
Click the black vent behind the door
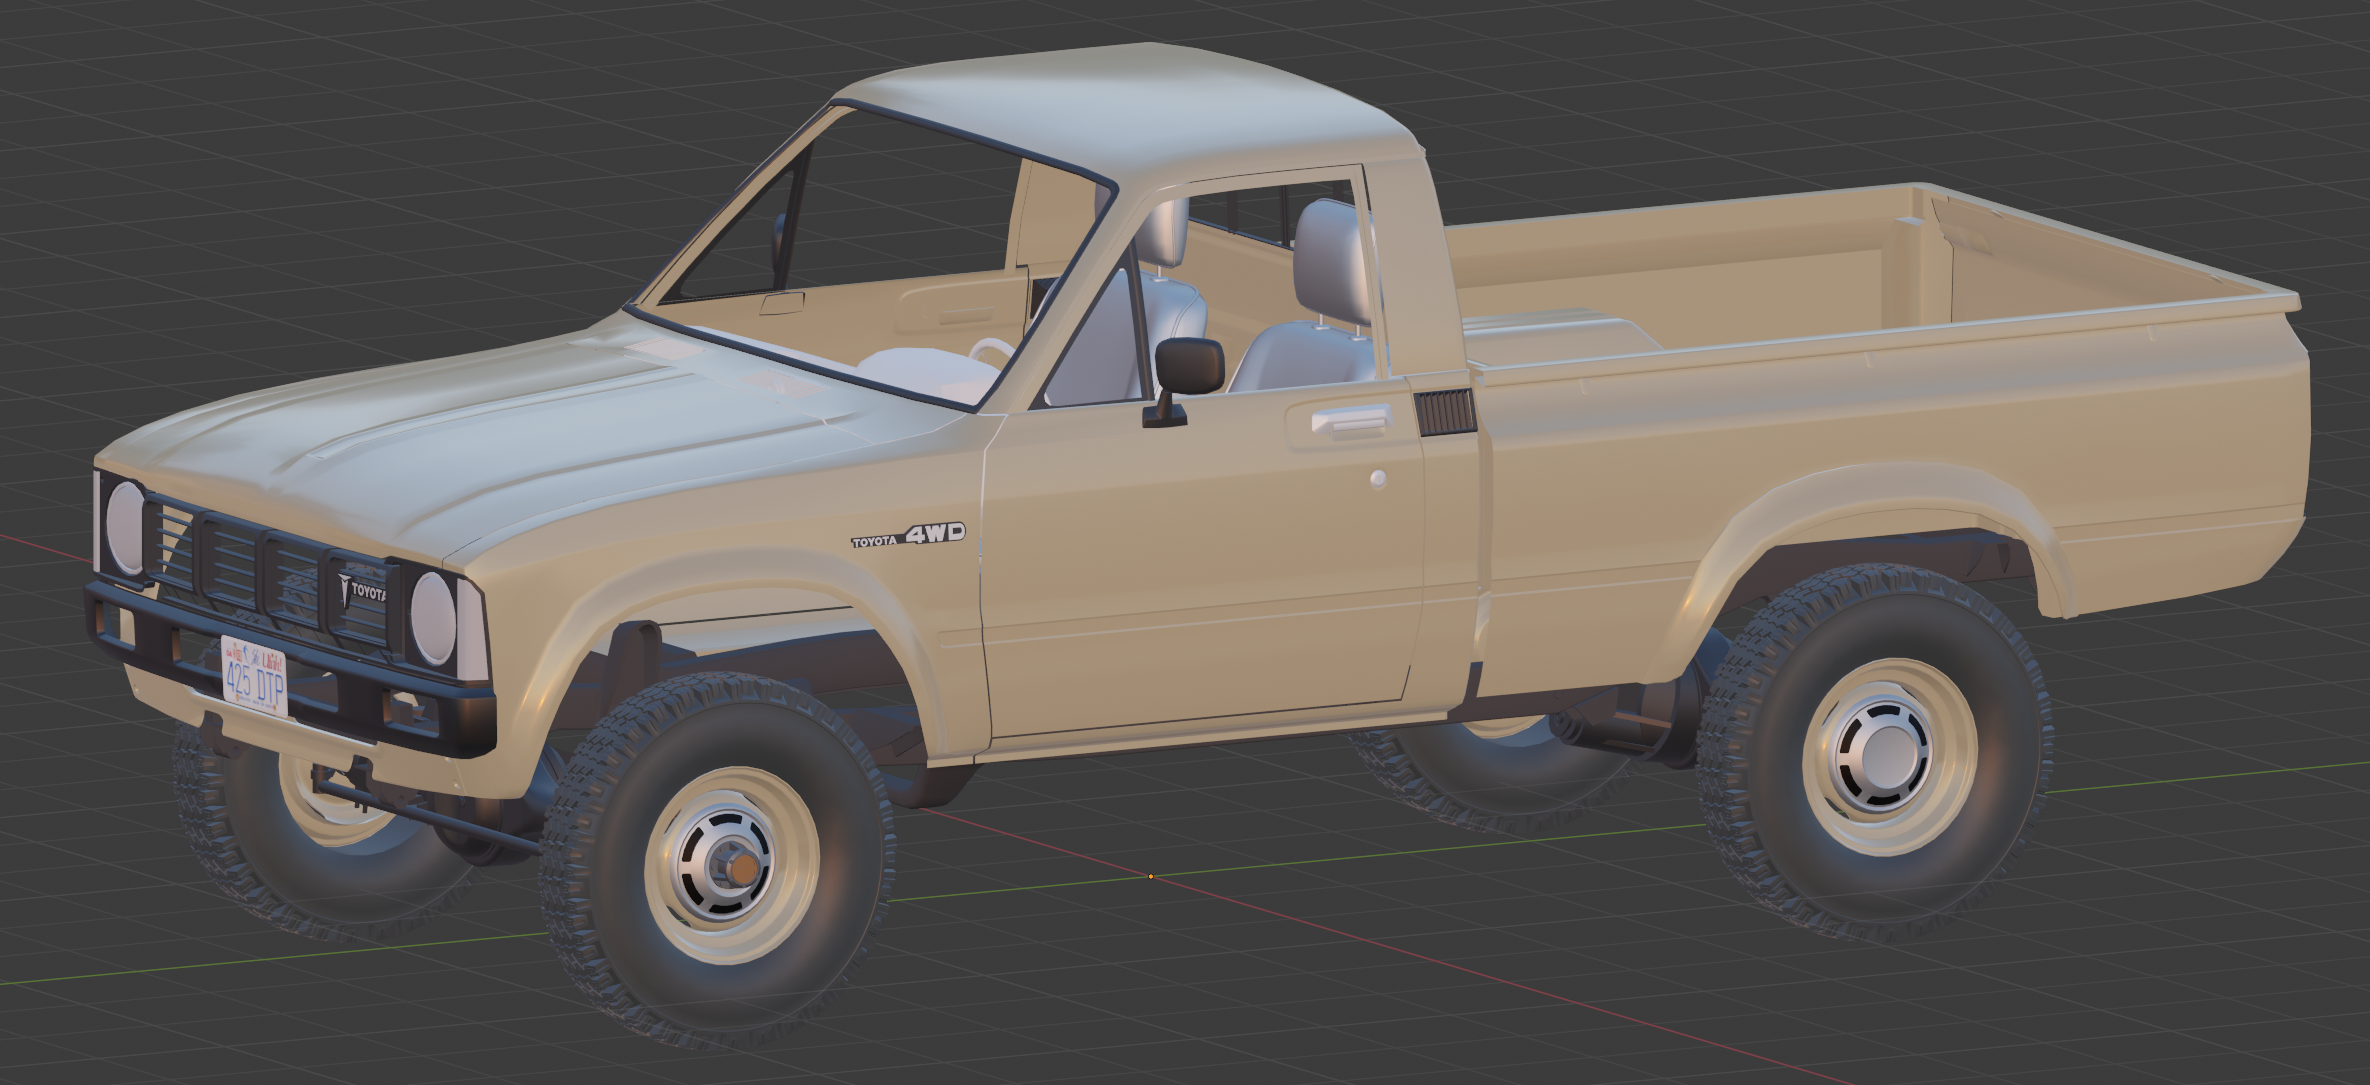(x=1445, y=412)
